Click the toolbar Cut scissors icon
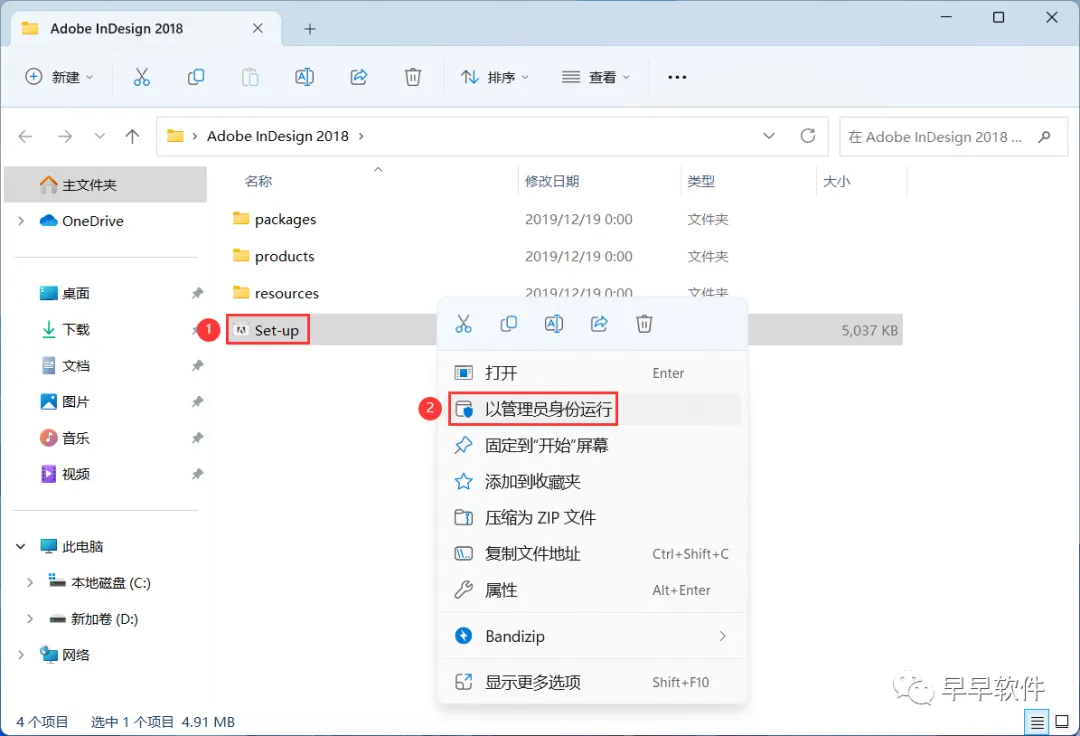 [x=141, y=77]
